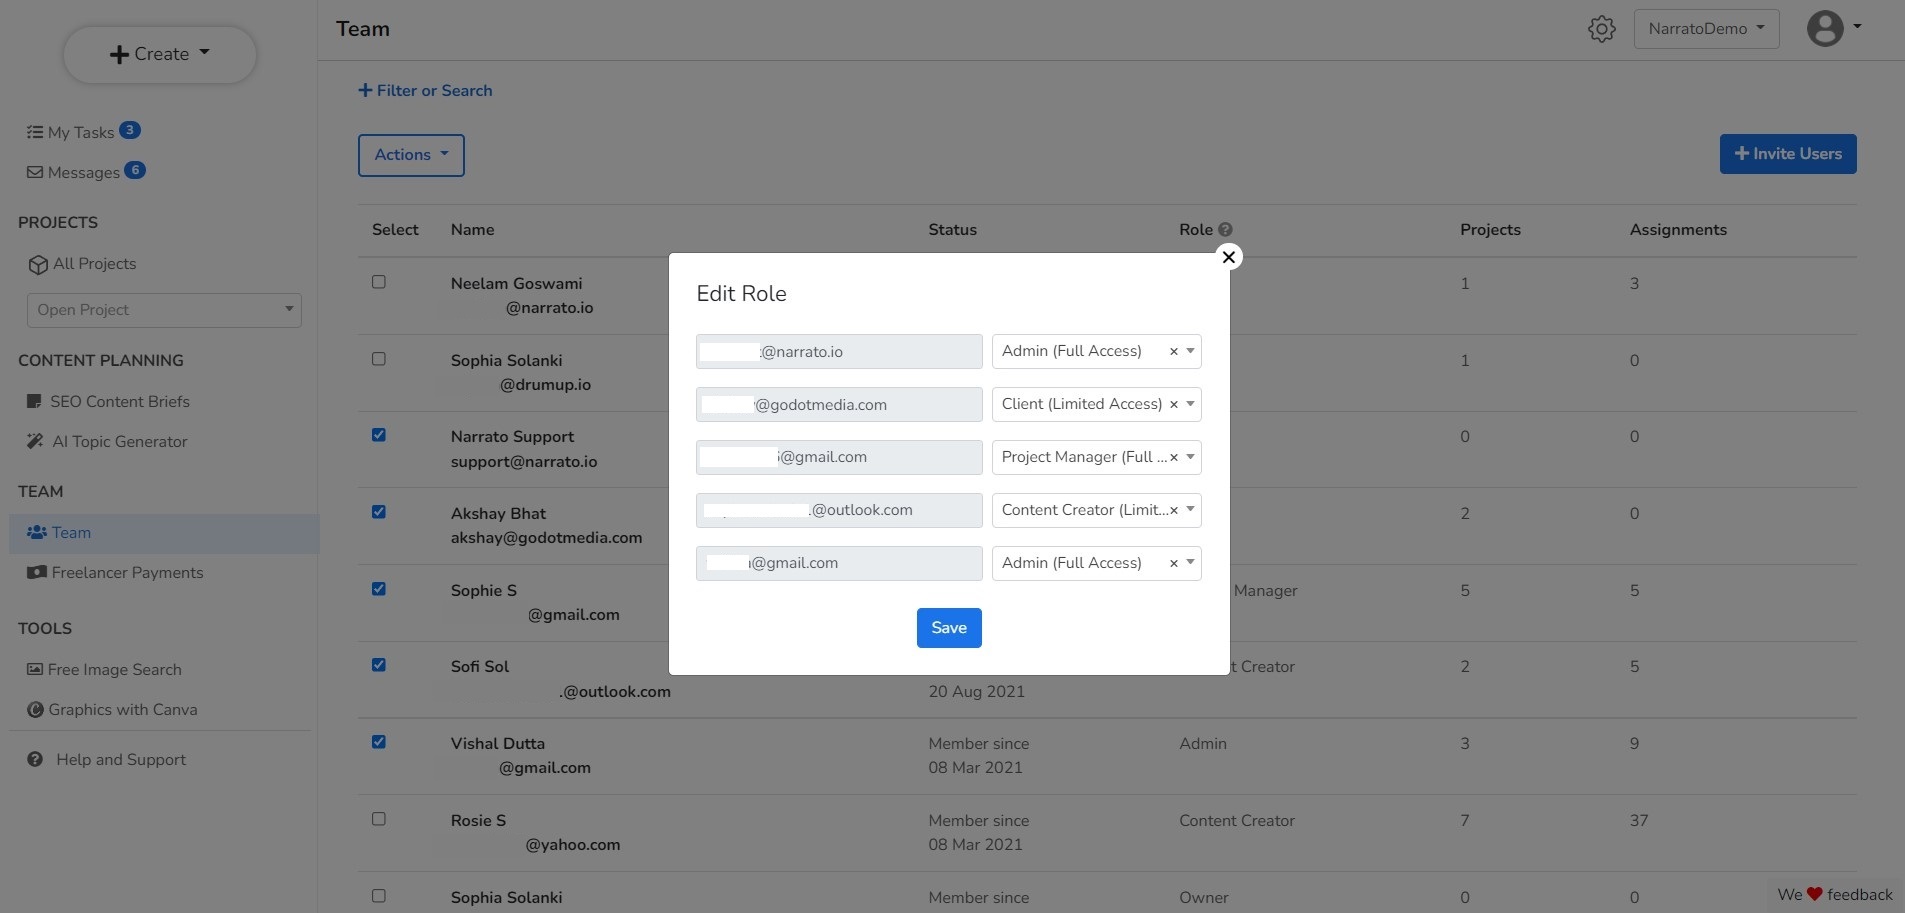Open SEO Content Briefs section
This screenshot has width=1905, height=913.
point(119,401)
